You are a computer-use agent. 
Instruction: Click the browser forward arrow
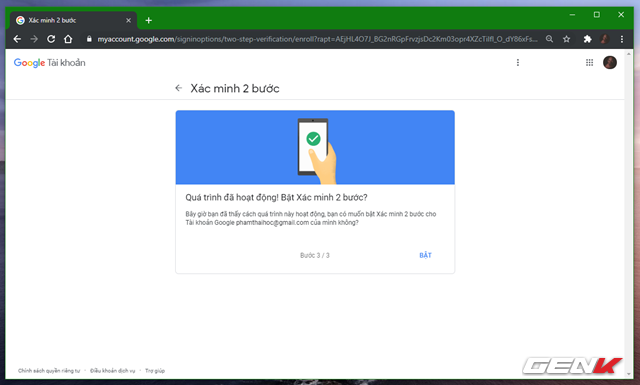(x=34, y=39)
